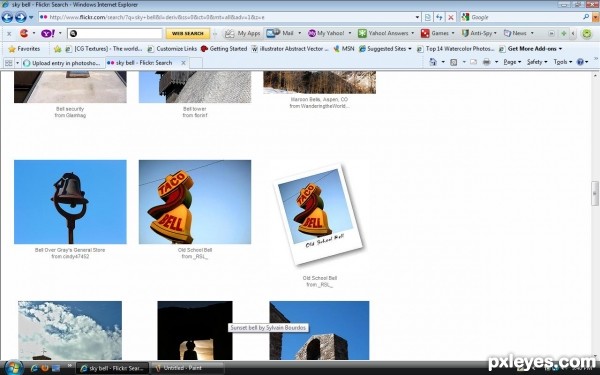
Task: Open illustrator Abstract Vector bookmark
Action: pos(290,49)
